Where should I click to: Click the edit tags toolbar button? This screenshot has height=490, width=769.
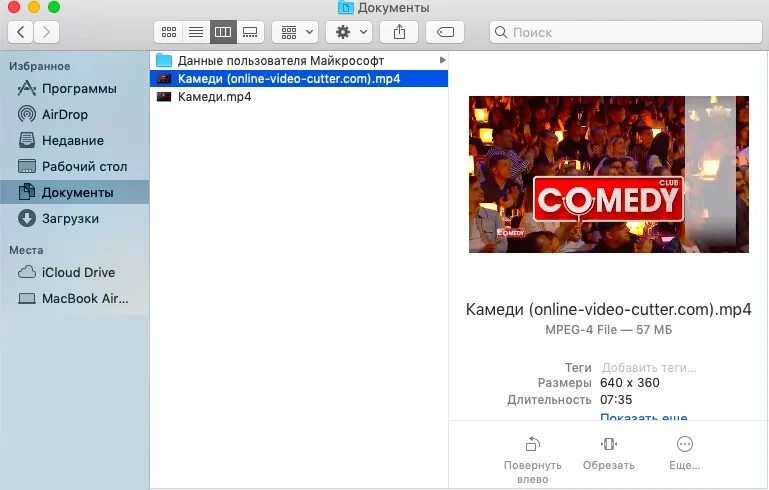click(x=445, y=32)
